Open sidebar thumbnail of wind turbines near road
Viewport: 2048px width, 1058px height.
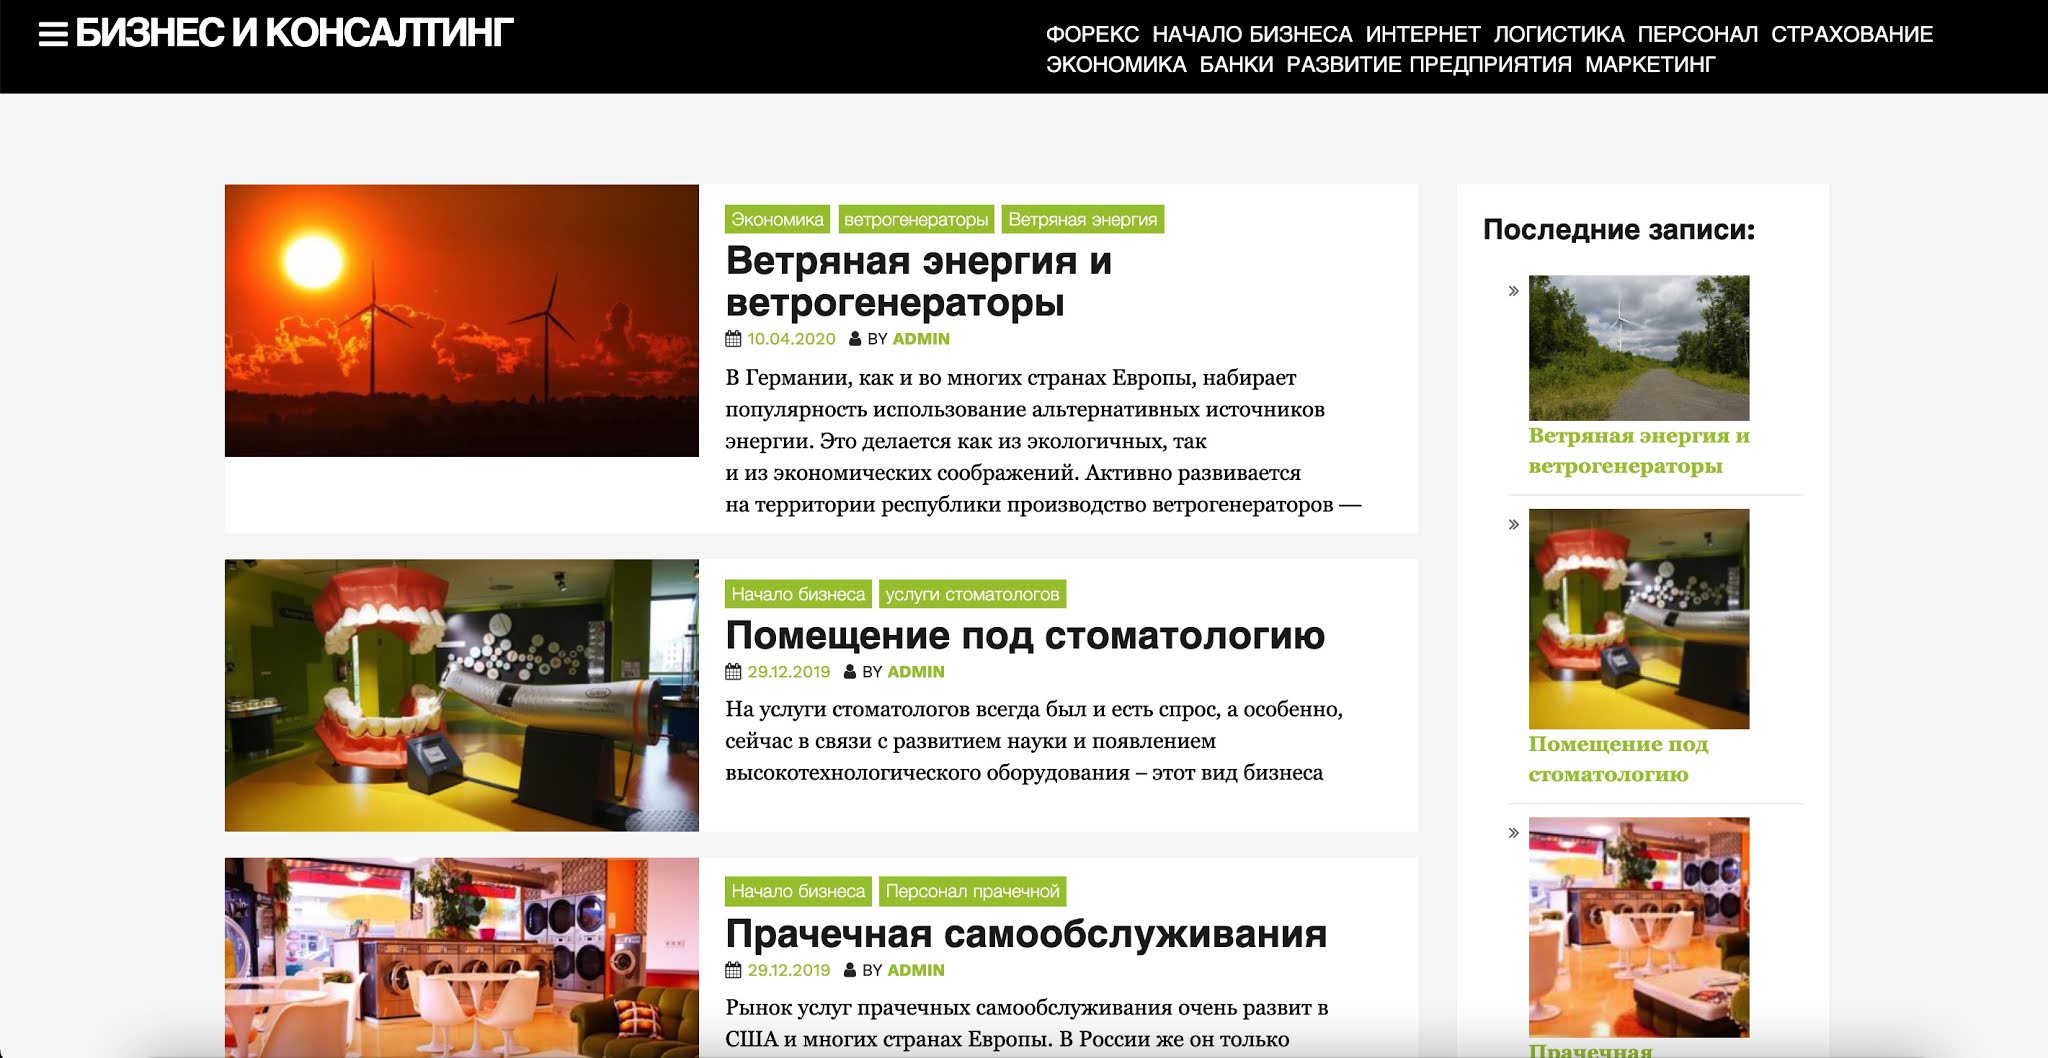1639,347
